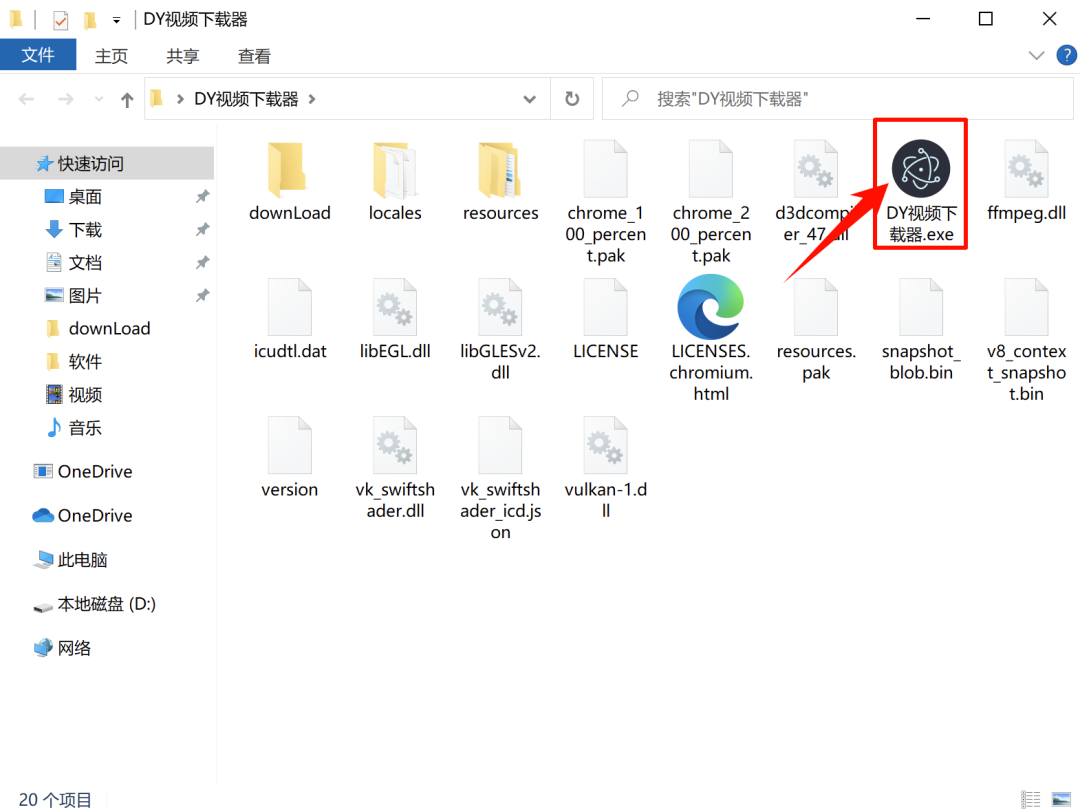The height and width of the screenshot is (812, 1080).
Task: Select the LICENSE file
Action: (605, 320)
